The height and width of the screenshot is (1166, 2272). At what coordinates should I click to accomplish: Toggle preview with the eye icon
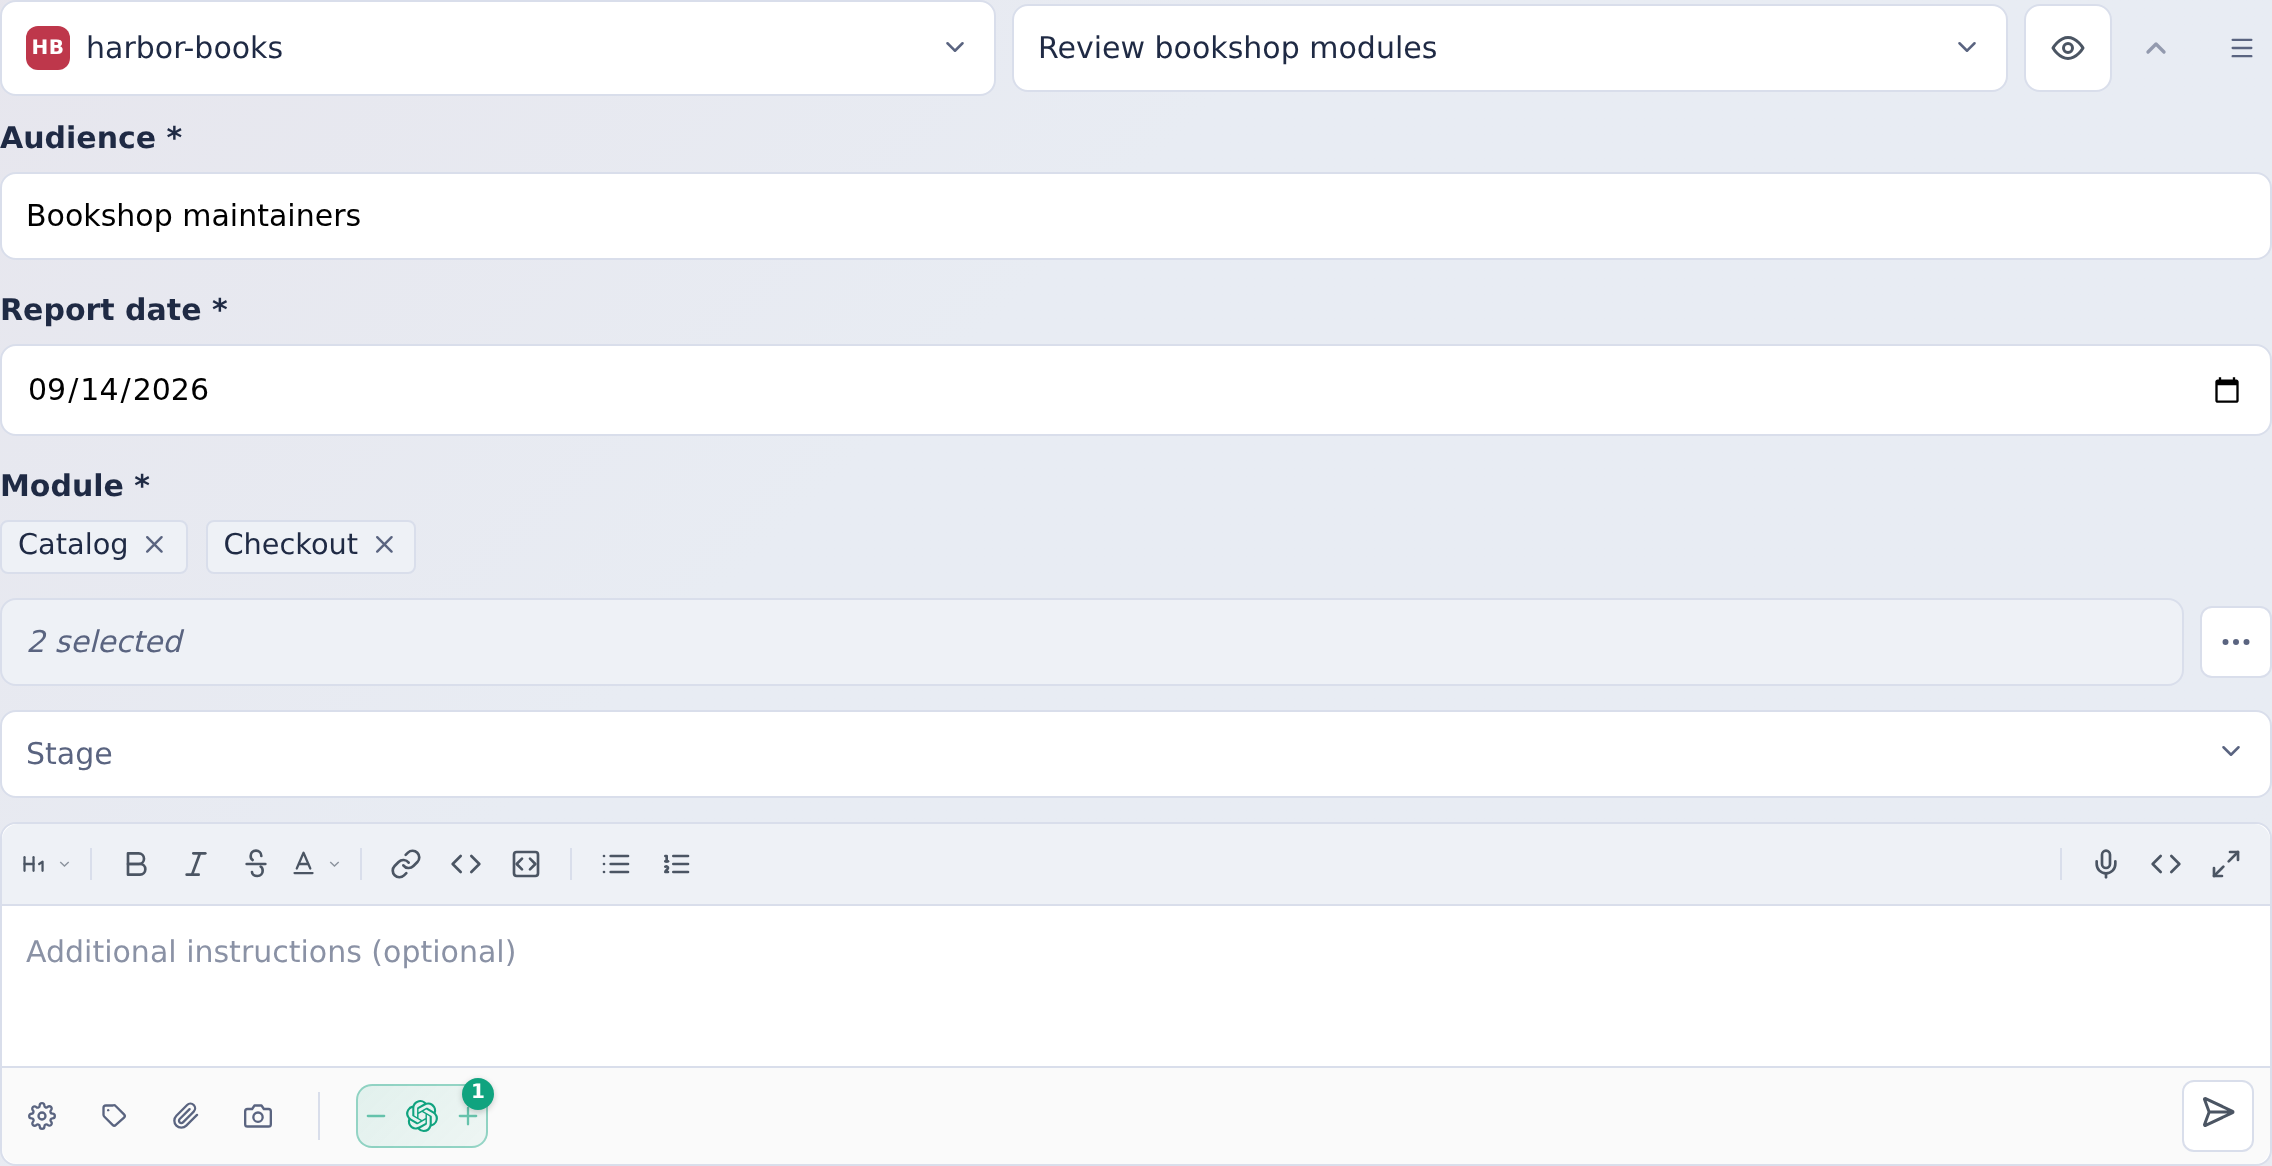[x=2068, y=48]
